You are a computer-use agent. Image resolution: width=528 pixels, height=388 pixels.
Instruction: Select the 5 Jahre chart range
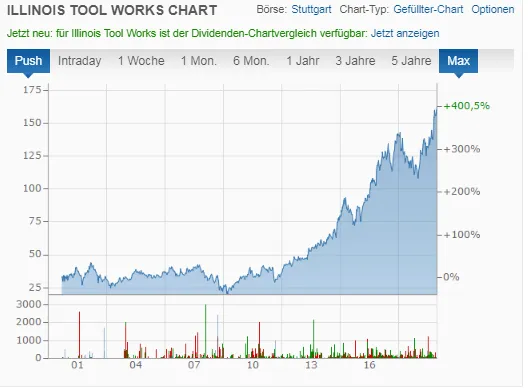click(411, 61)
